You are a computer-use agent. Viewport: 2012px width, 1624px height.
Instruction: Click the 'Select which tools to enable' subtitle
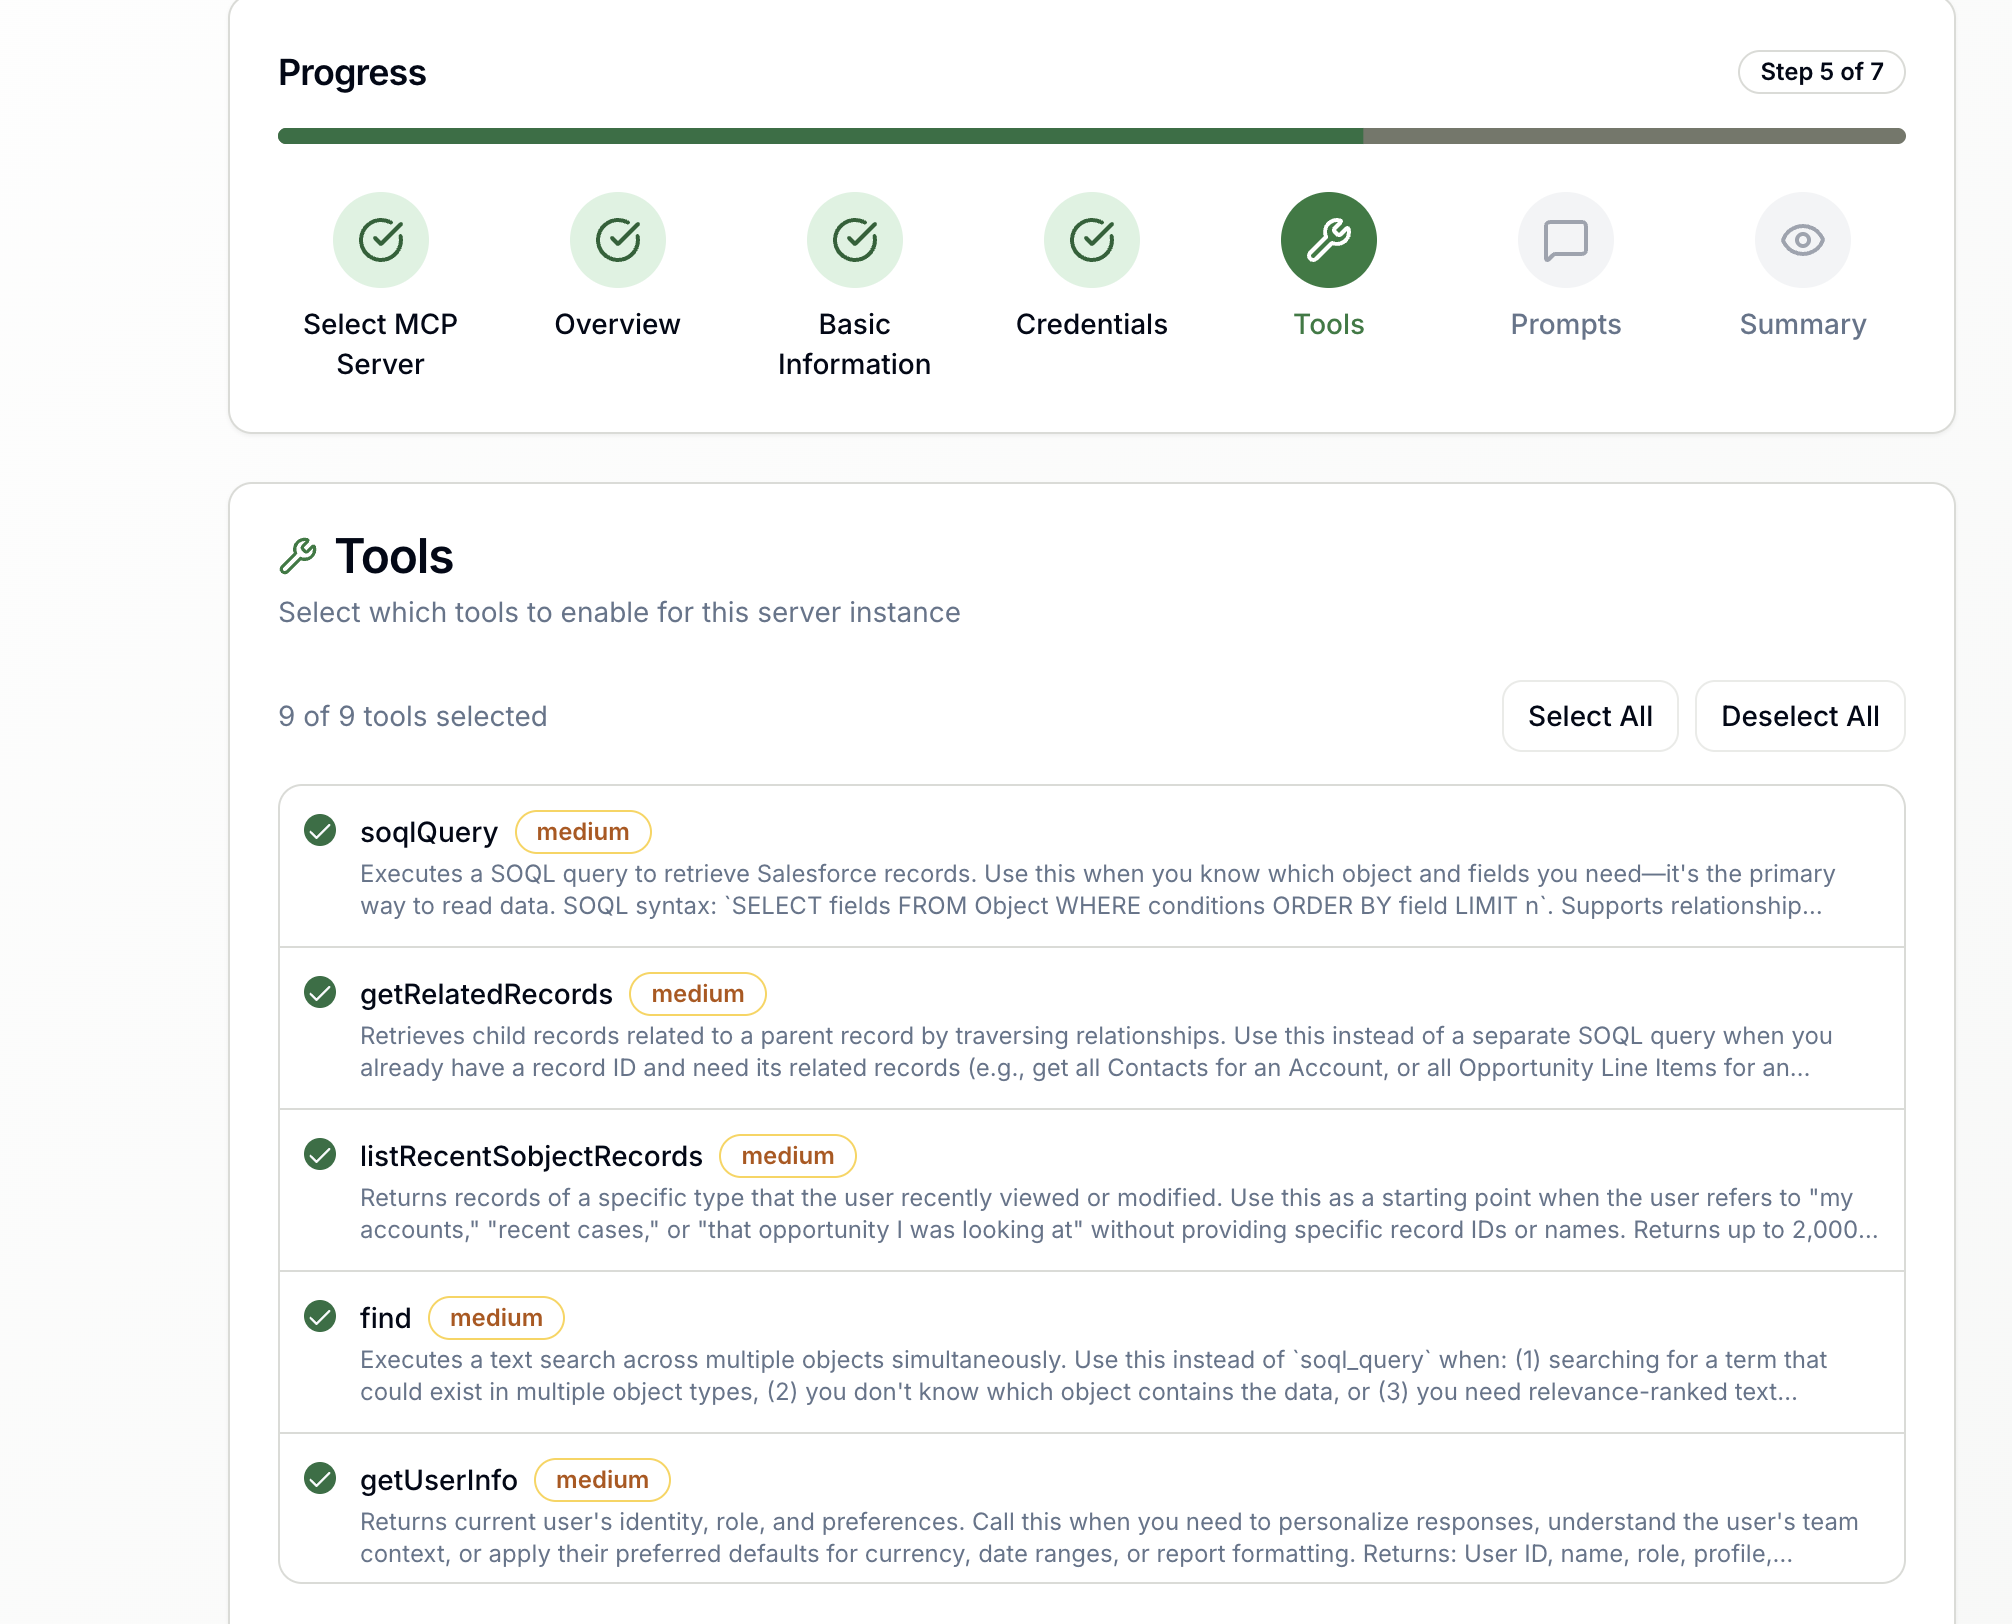tap(619, 612)
